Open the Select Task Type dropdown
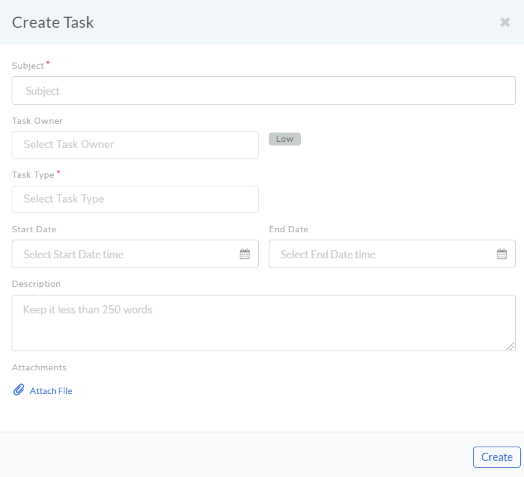This screenshot has height=477, width=524. (x=135, y=199)
